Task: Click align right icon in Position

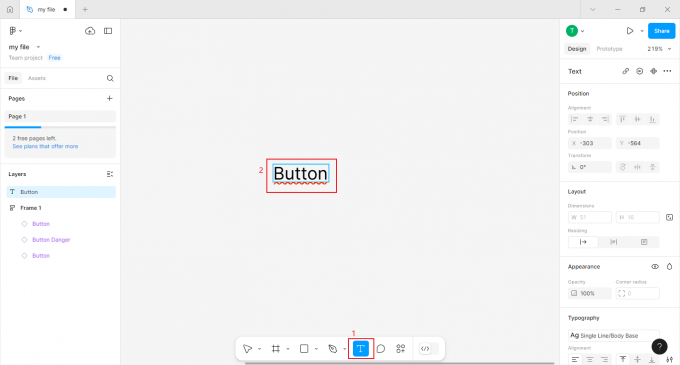Action: click(x=605, y=119)
